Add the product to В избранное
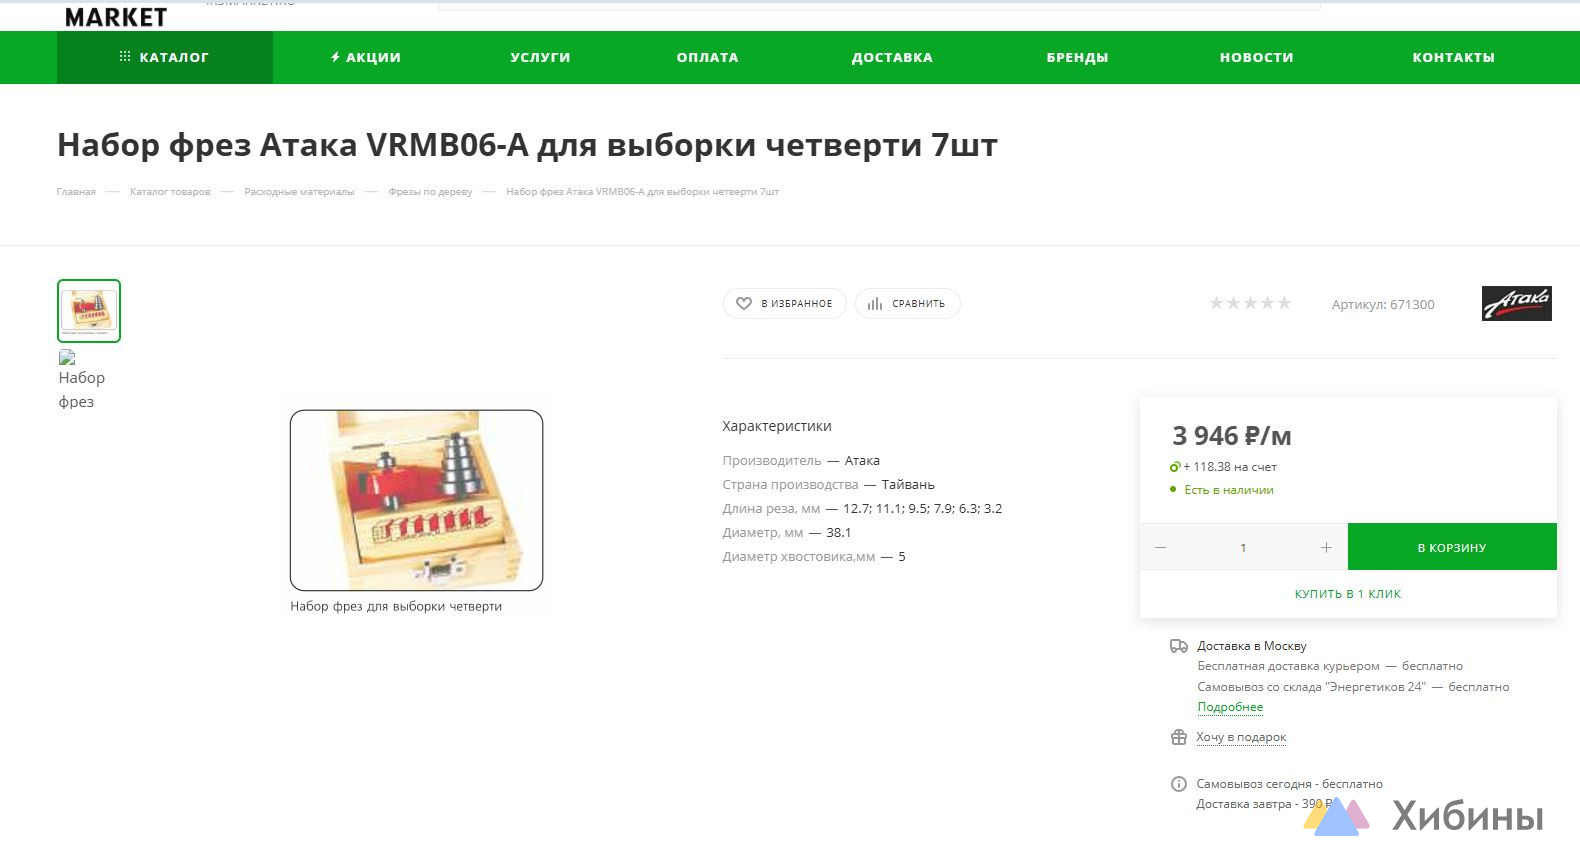The height and width of the screenshot is (861, 1580). pos(785,303)
